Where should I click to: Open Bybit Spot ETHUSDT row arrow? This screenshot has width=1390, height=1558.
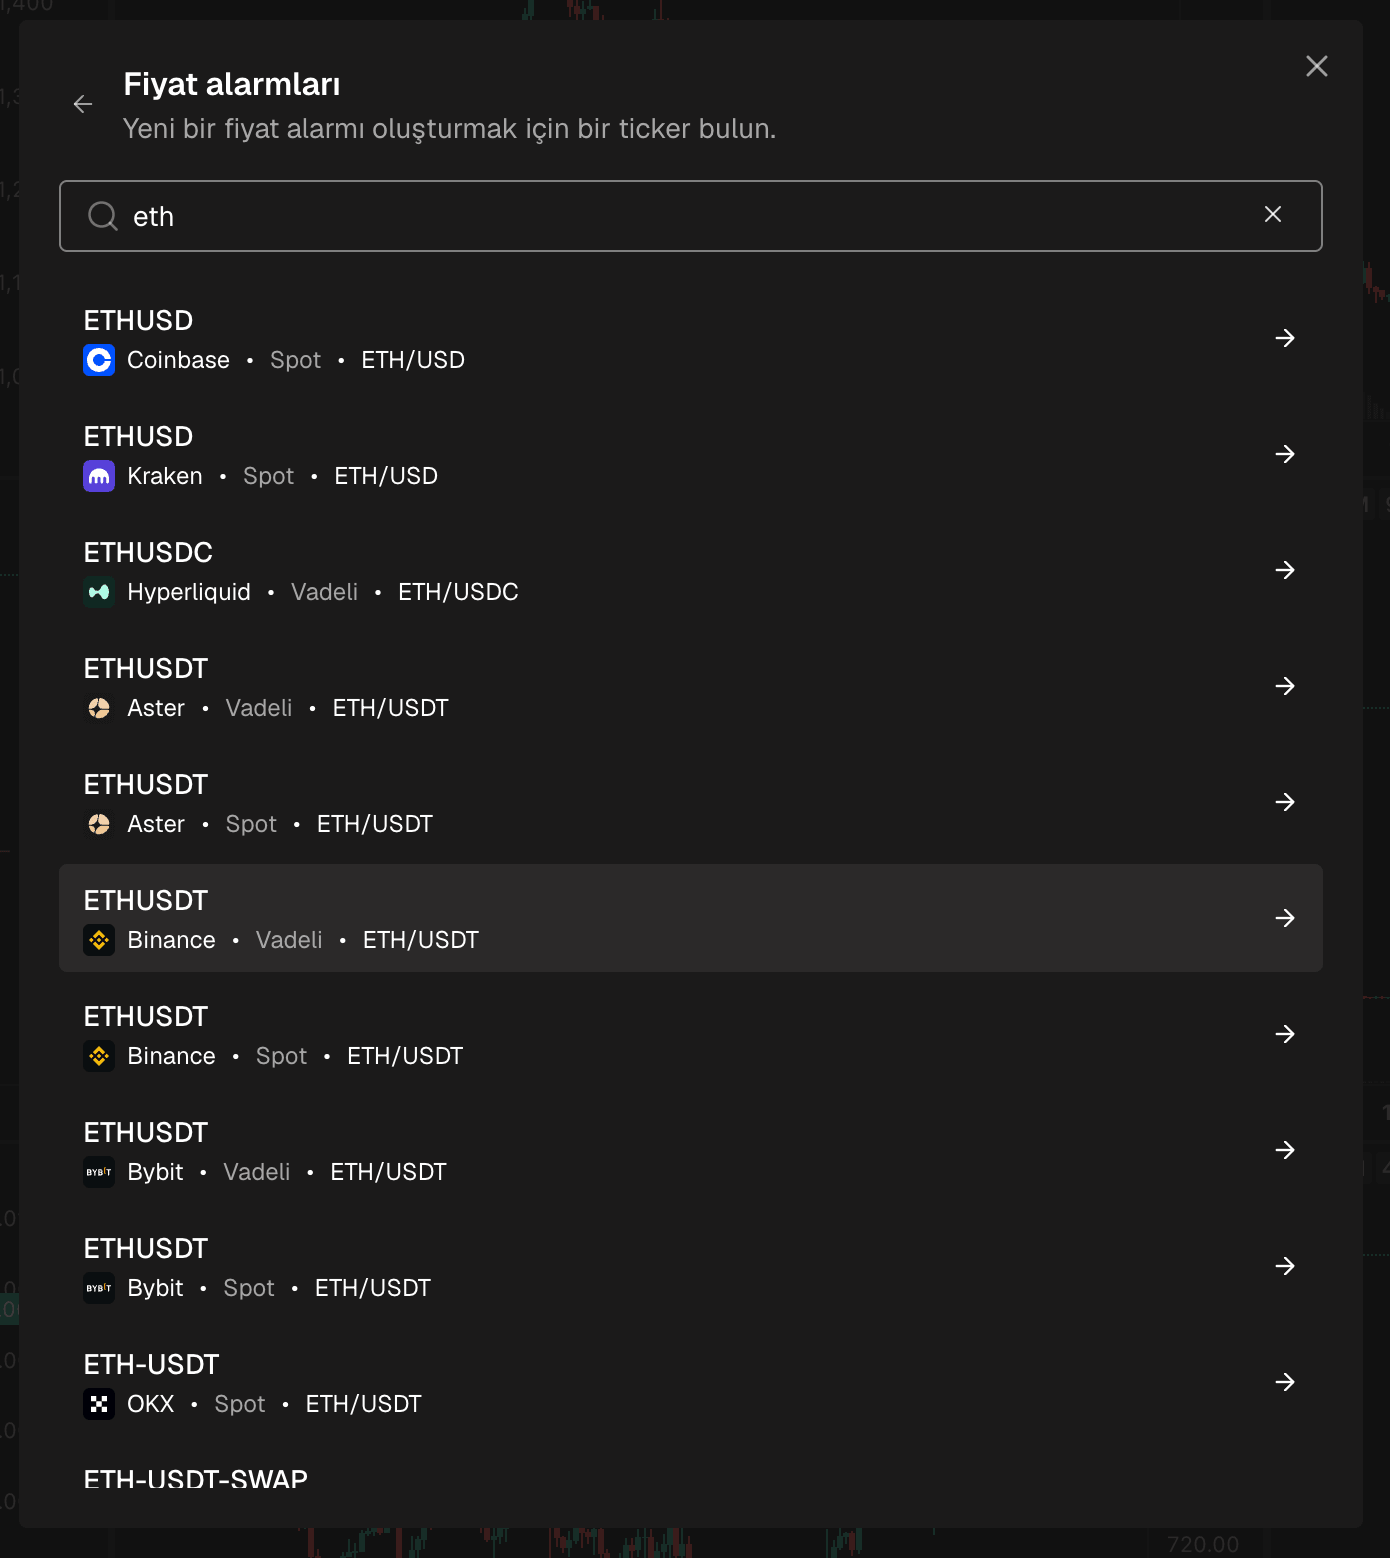click(1286, 1266)
